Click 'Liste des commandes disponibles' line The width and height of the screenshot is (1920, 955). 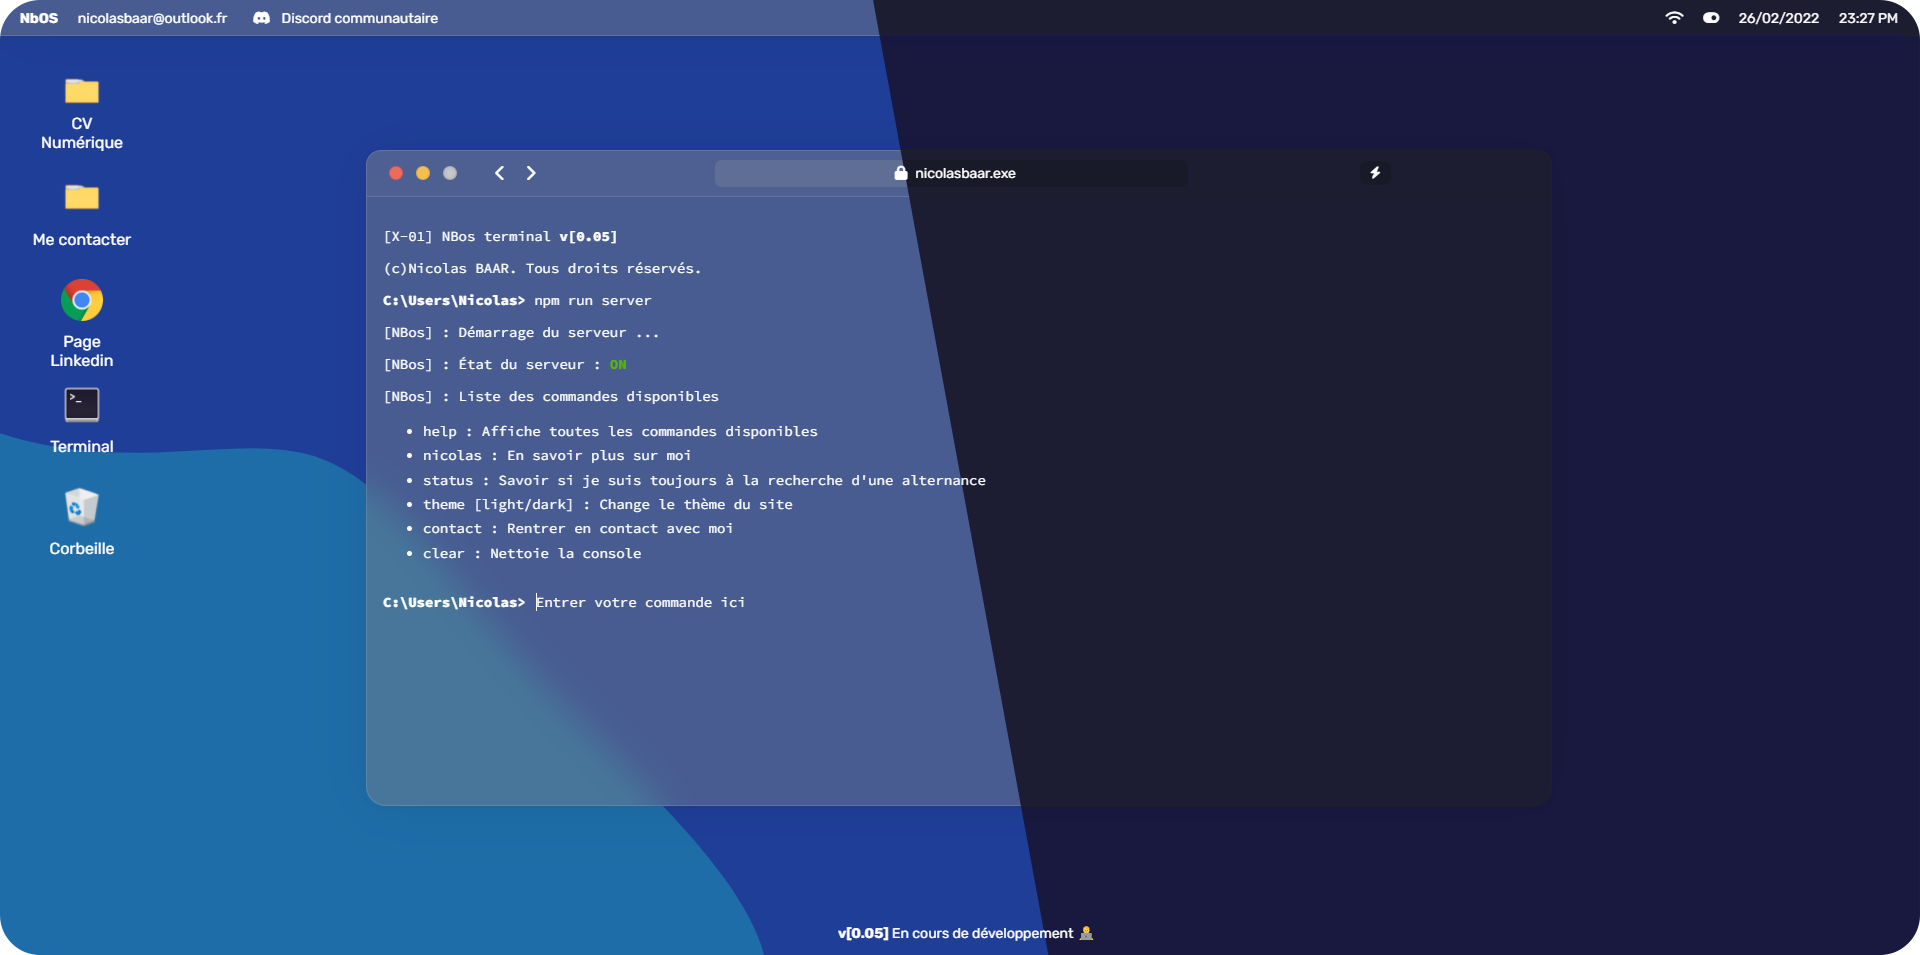551,396
